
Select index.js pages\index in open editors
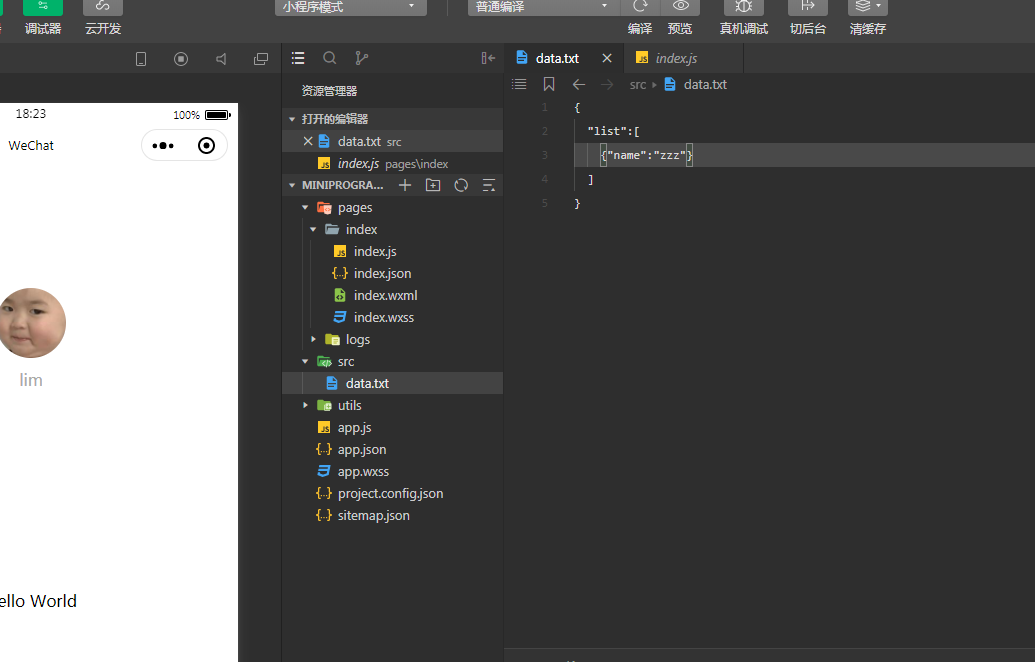coord(392,164)
